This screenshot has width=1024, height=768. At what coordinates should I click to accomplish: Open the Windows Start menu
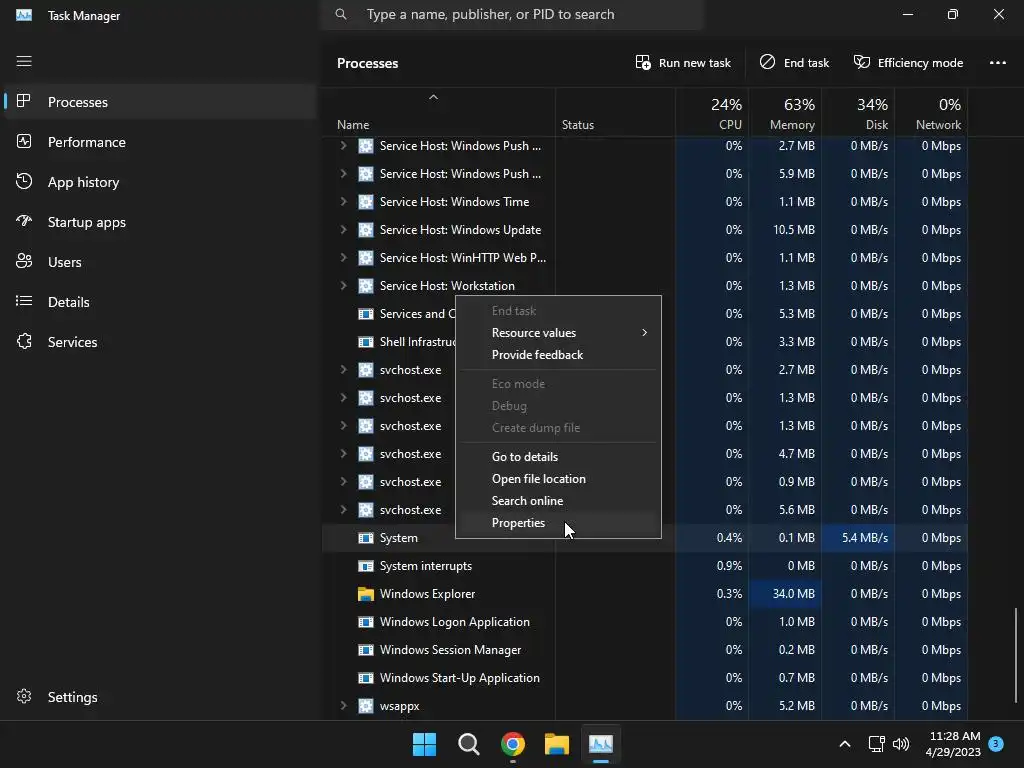(x=424, y=744)
